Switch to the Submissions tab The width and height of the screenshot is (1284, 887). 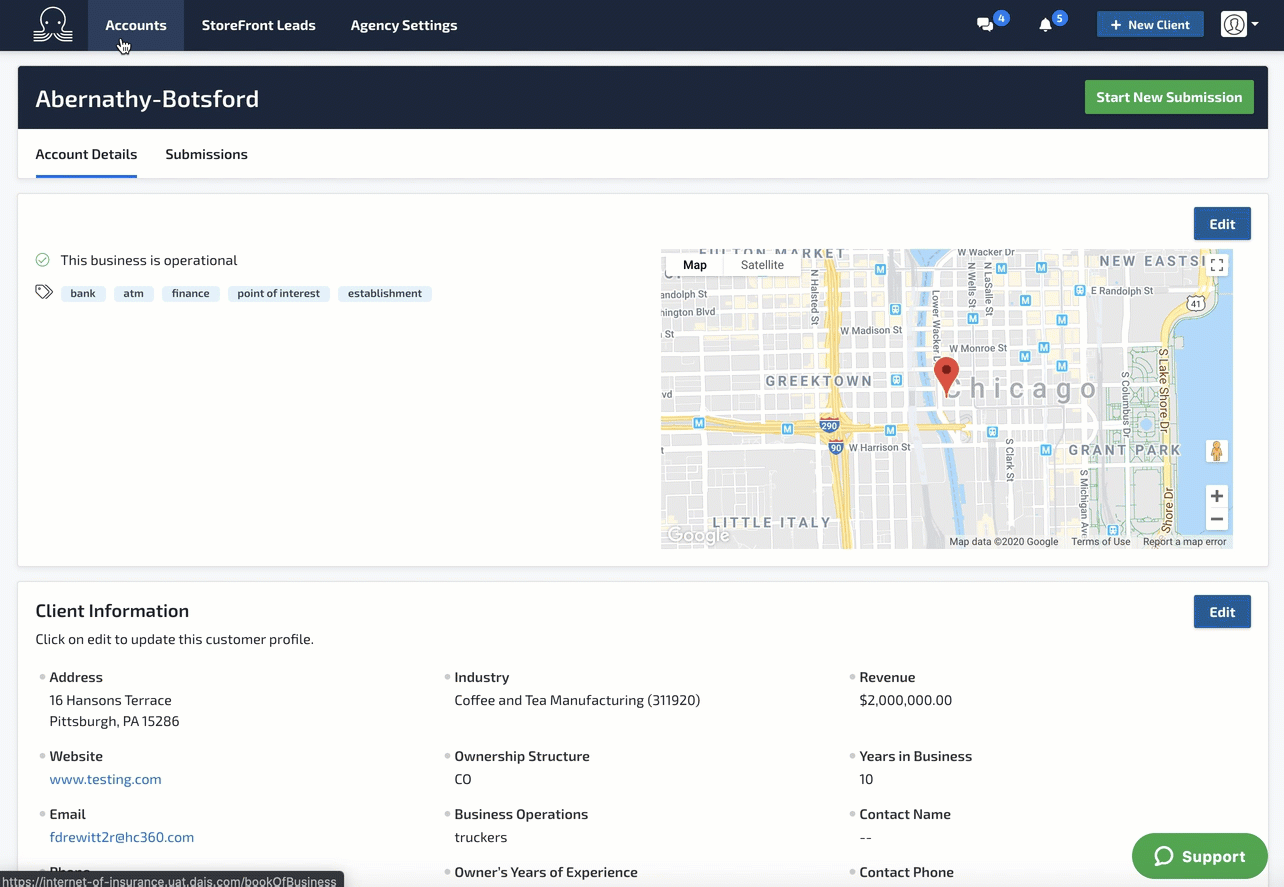tap(206, 154)
